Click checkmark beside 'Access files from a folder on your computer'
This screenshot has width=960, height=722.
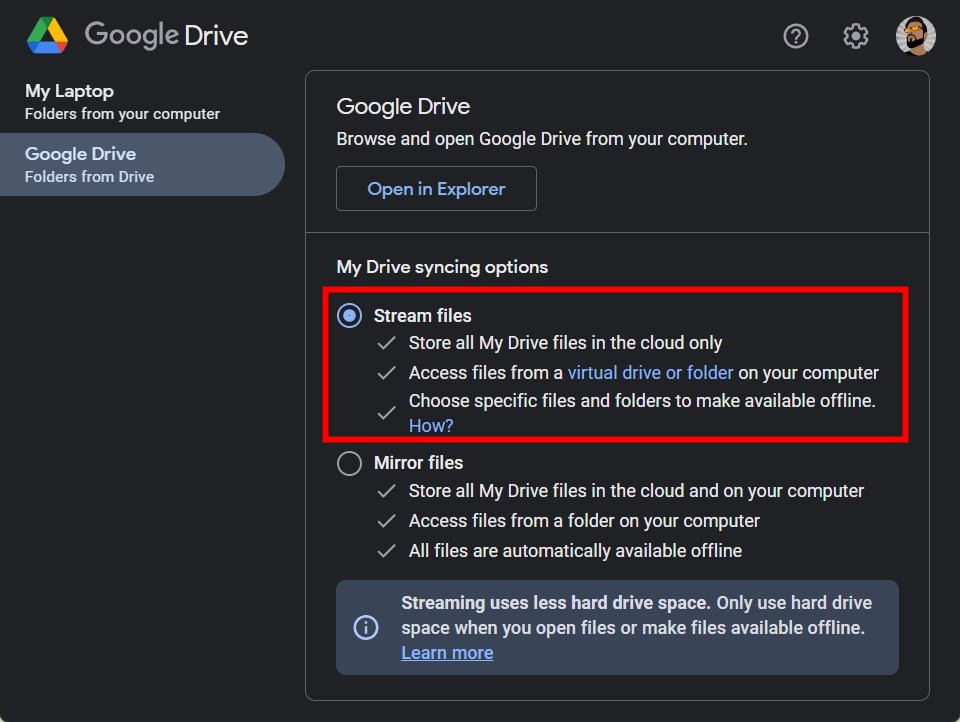click(x=385, y=521)
